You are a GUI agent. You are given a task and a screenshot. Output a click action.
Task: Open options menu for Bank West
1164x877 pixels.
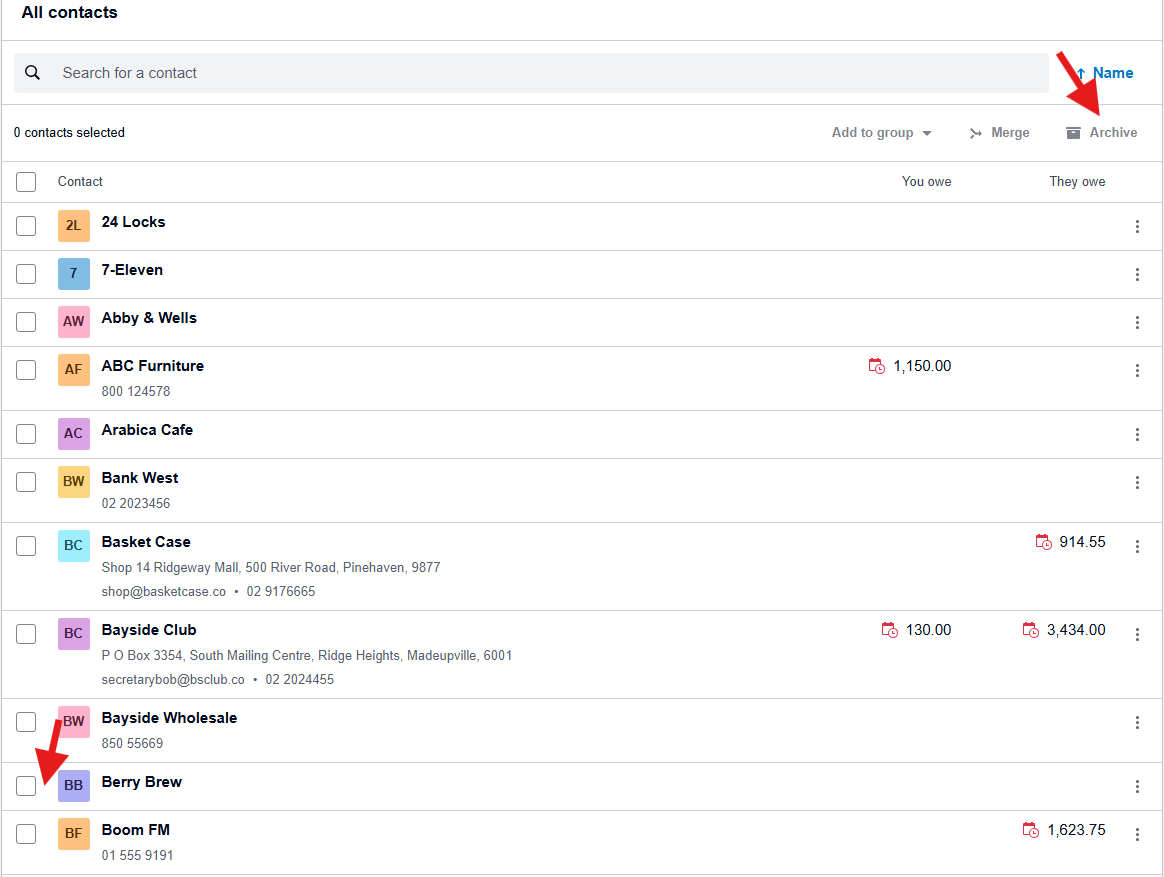click(1137, 483)
